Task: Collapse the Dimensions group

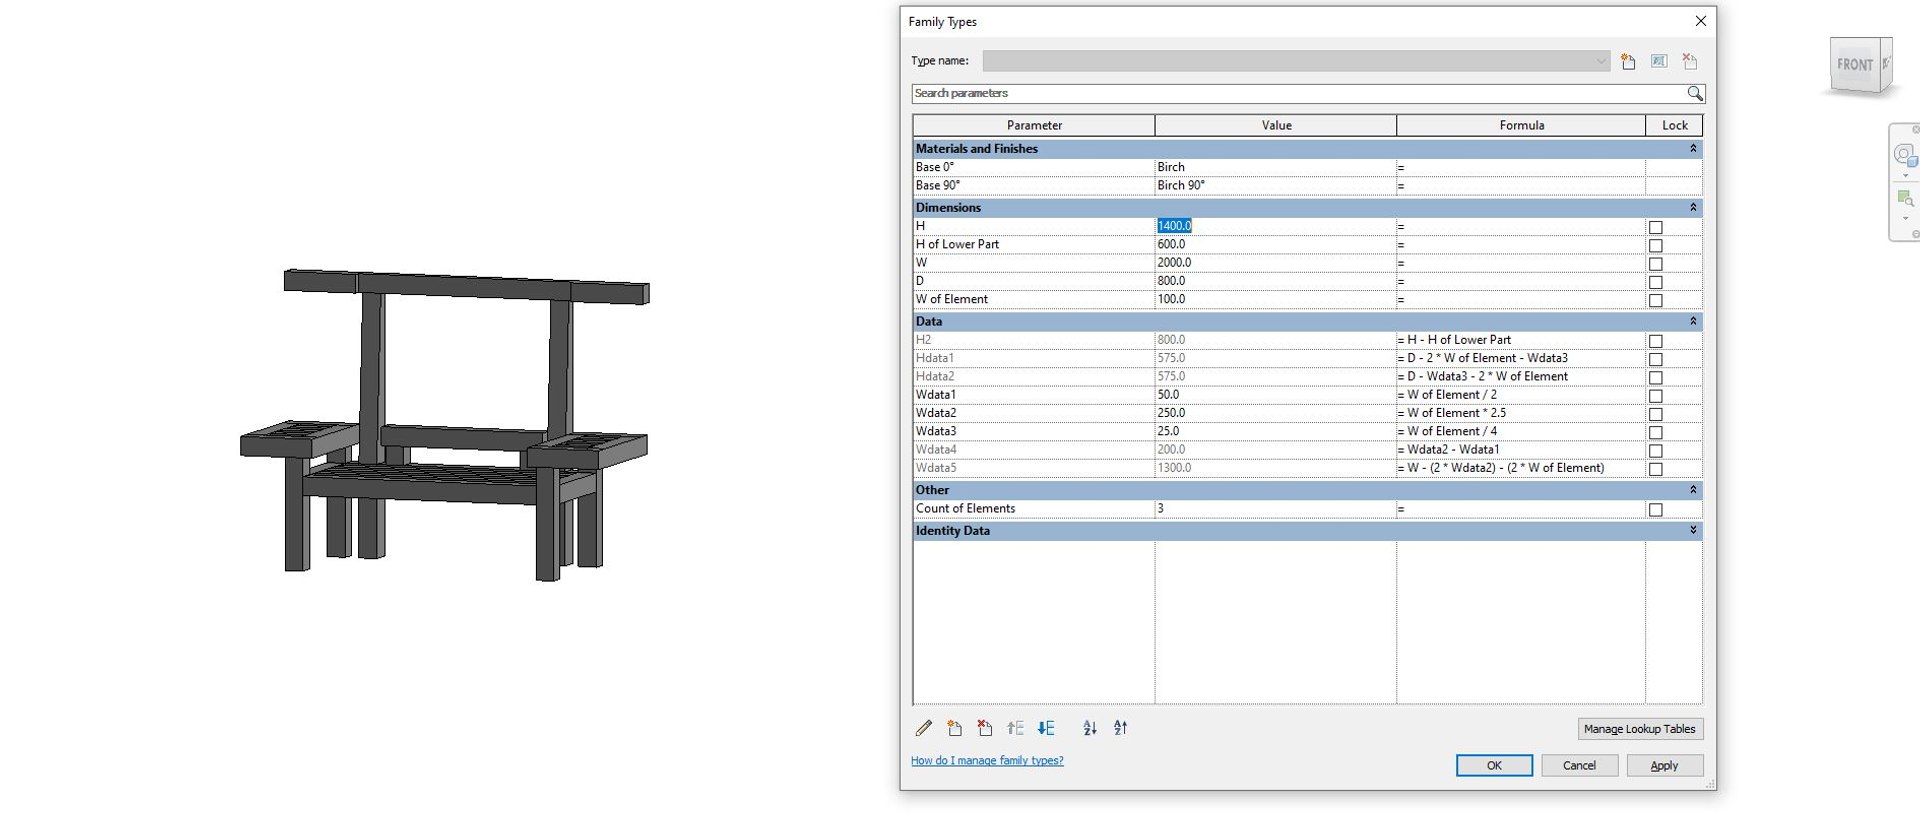Action: point(1693,207)
